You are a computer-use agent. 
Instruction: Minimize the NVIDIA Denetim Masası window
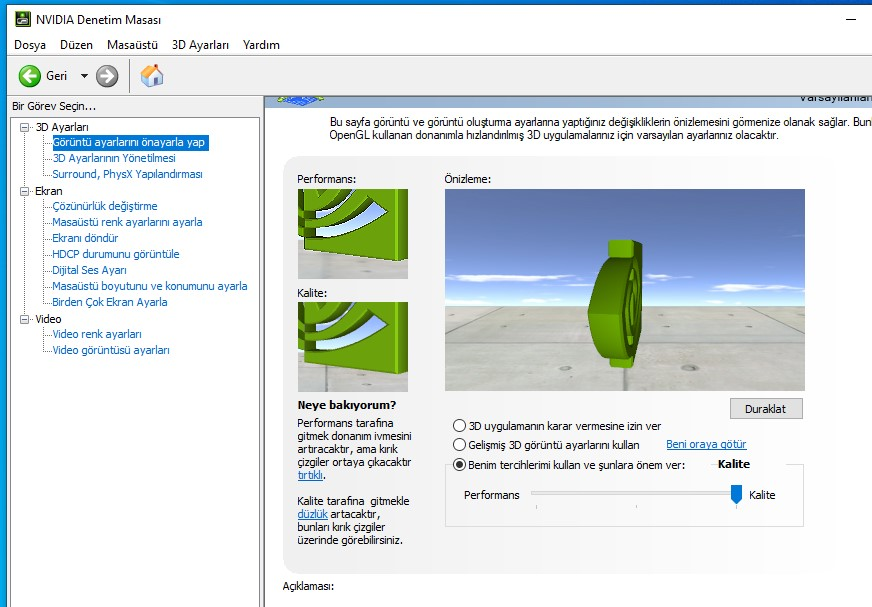tap(850, 19)
